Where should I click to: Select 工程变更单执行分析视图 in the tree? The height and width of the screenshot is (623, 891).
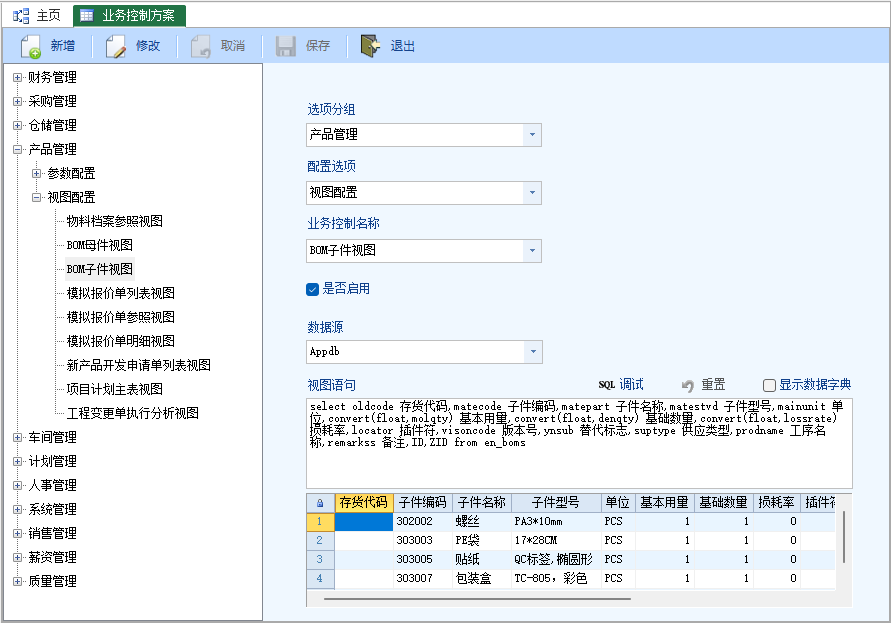tap(132, 413)
